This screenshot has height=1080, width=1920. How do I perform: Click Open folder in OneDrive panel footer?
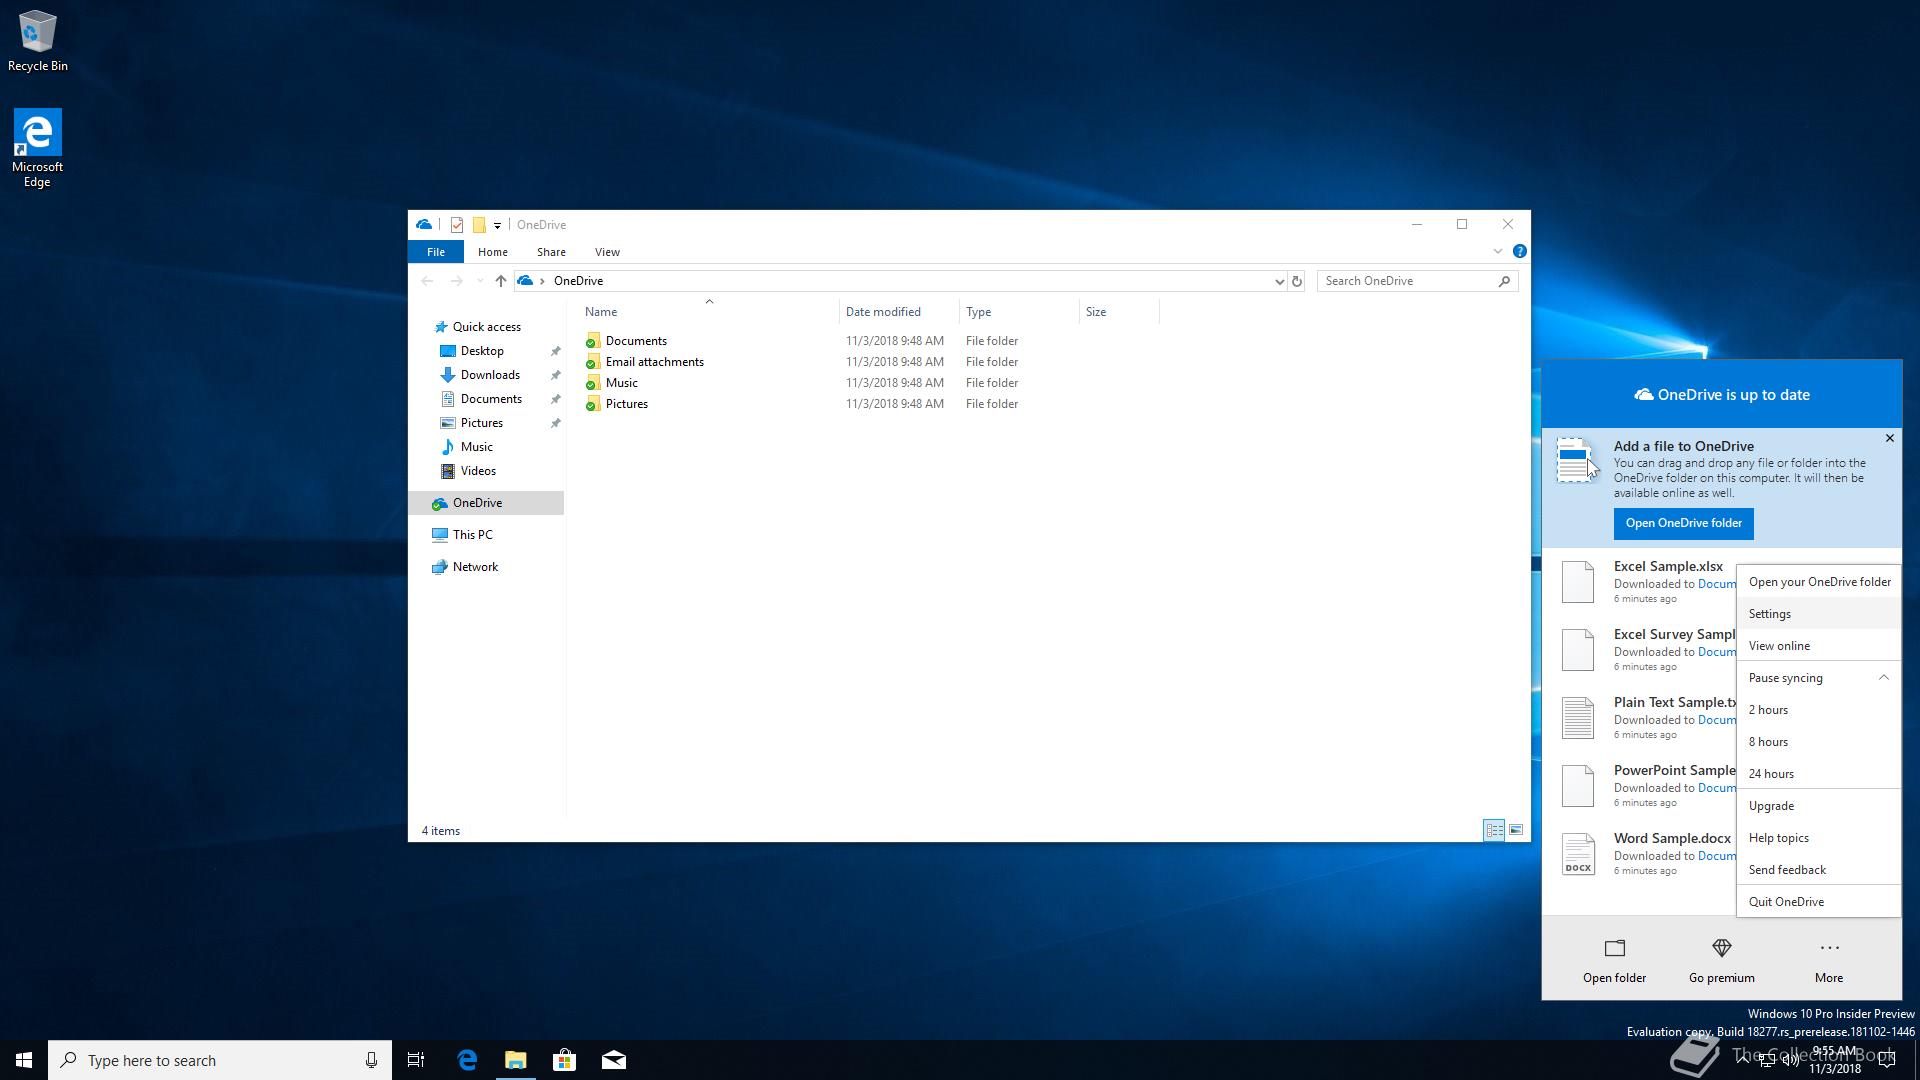1614,961
